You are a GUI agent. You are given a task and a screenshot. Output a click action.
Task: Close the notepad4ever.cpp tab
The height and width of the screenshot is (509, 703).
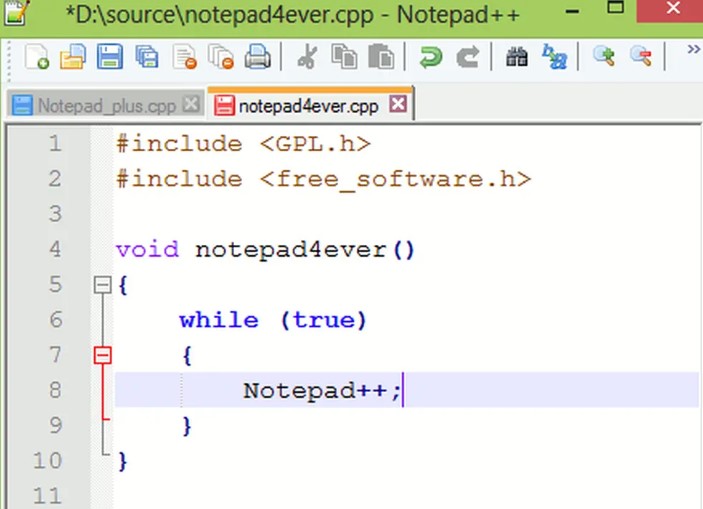(398, 104)
